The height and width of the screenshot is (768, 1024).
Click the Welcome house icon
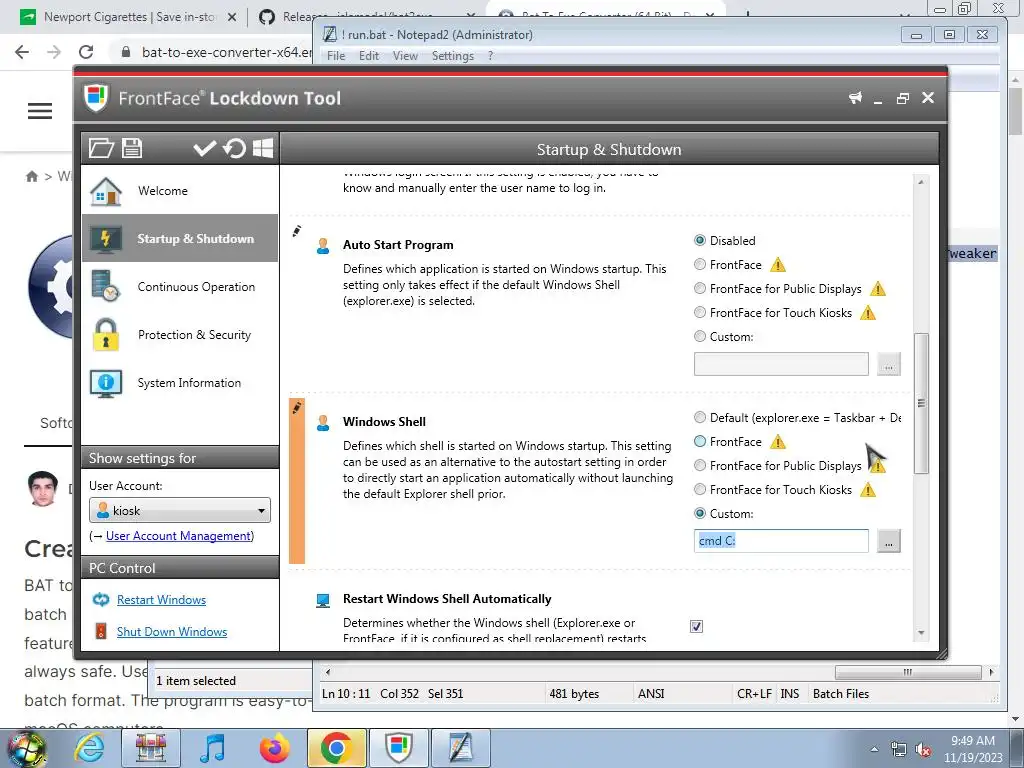coord(106,191)
